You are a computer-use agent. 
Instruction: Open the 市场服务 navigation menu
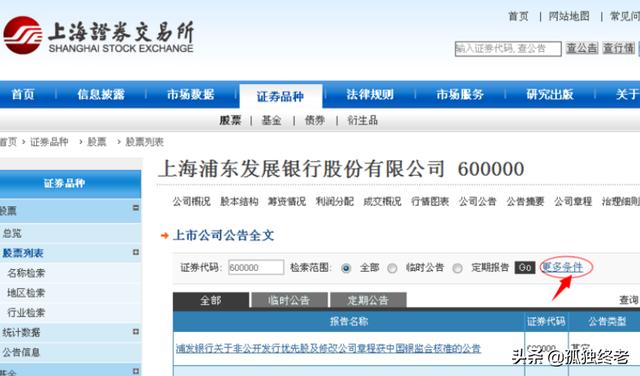[x=460, y=95]
